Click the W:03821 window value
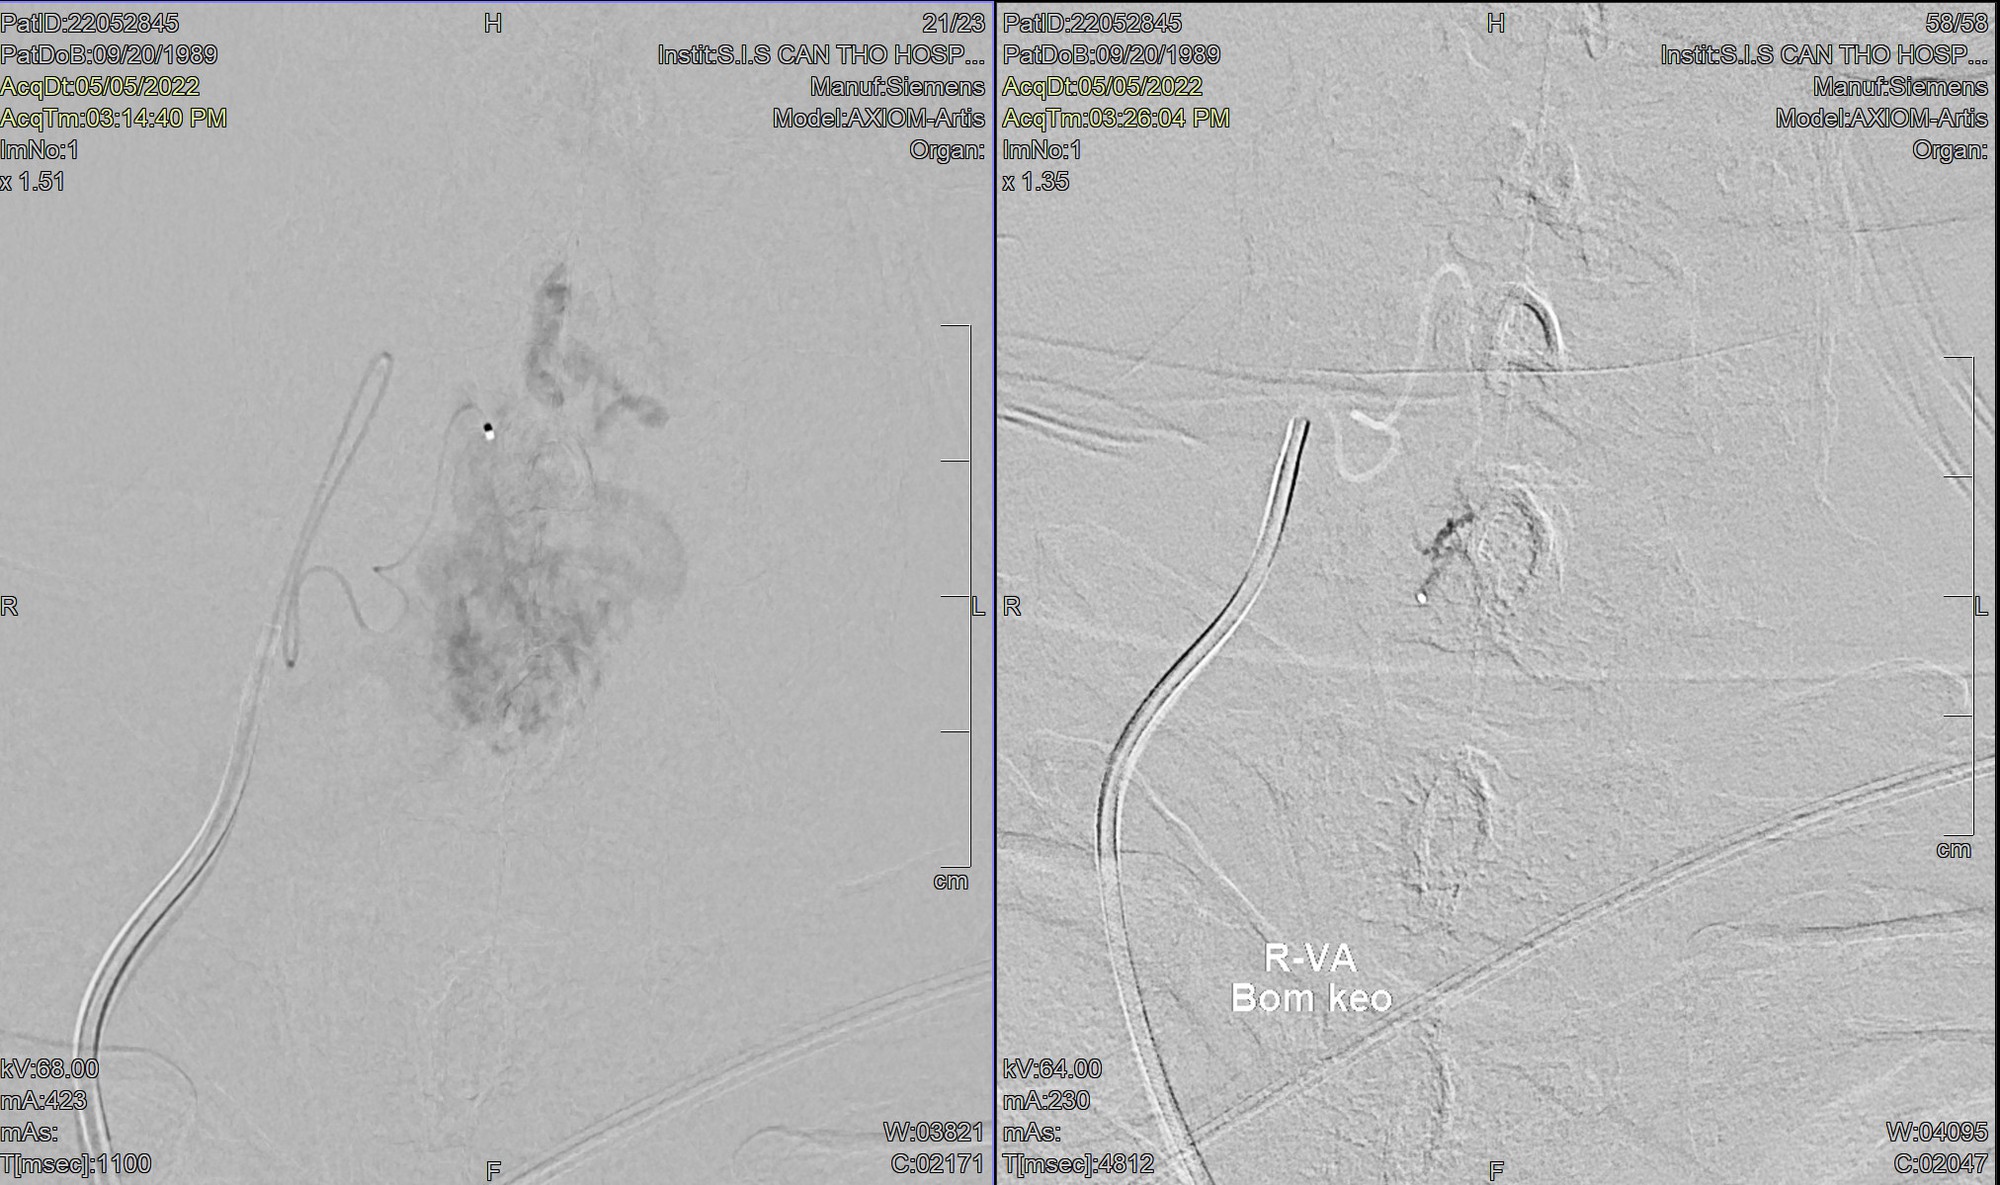The width and height of the screenshot is (2000, 1185). [934, 1132]
